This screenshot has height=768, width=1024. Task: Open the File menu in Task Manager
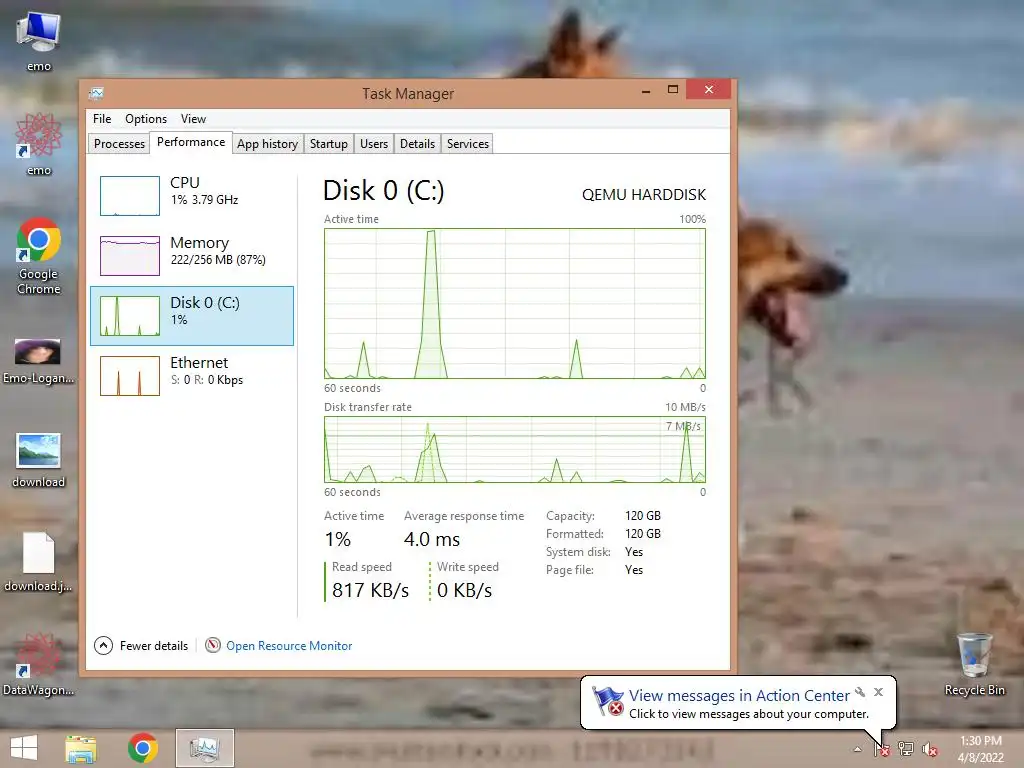tap(102, 119)
